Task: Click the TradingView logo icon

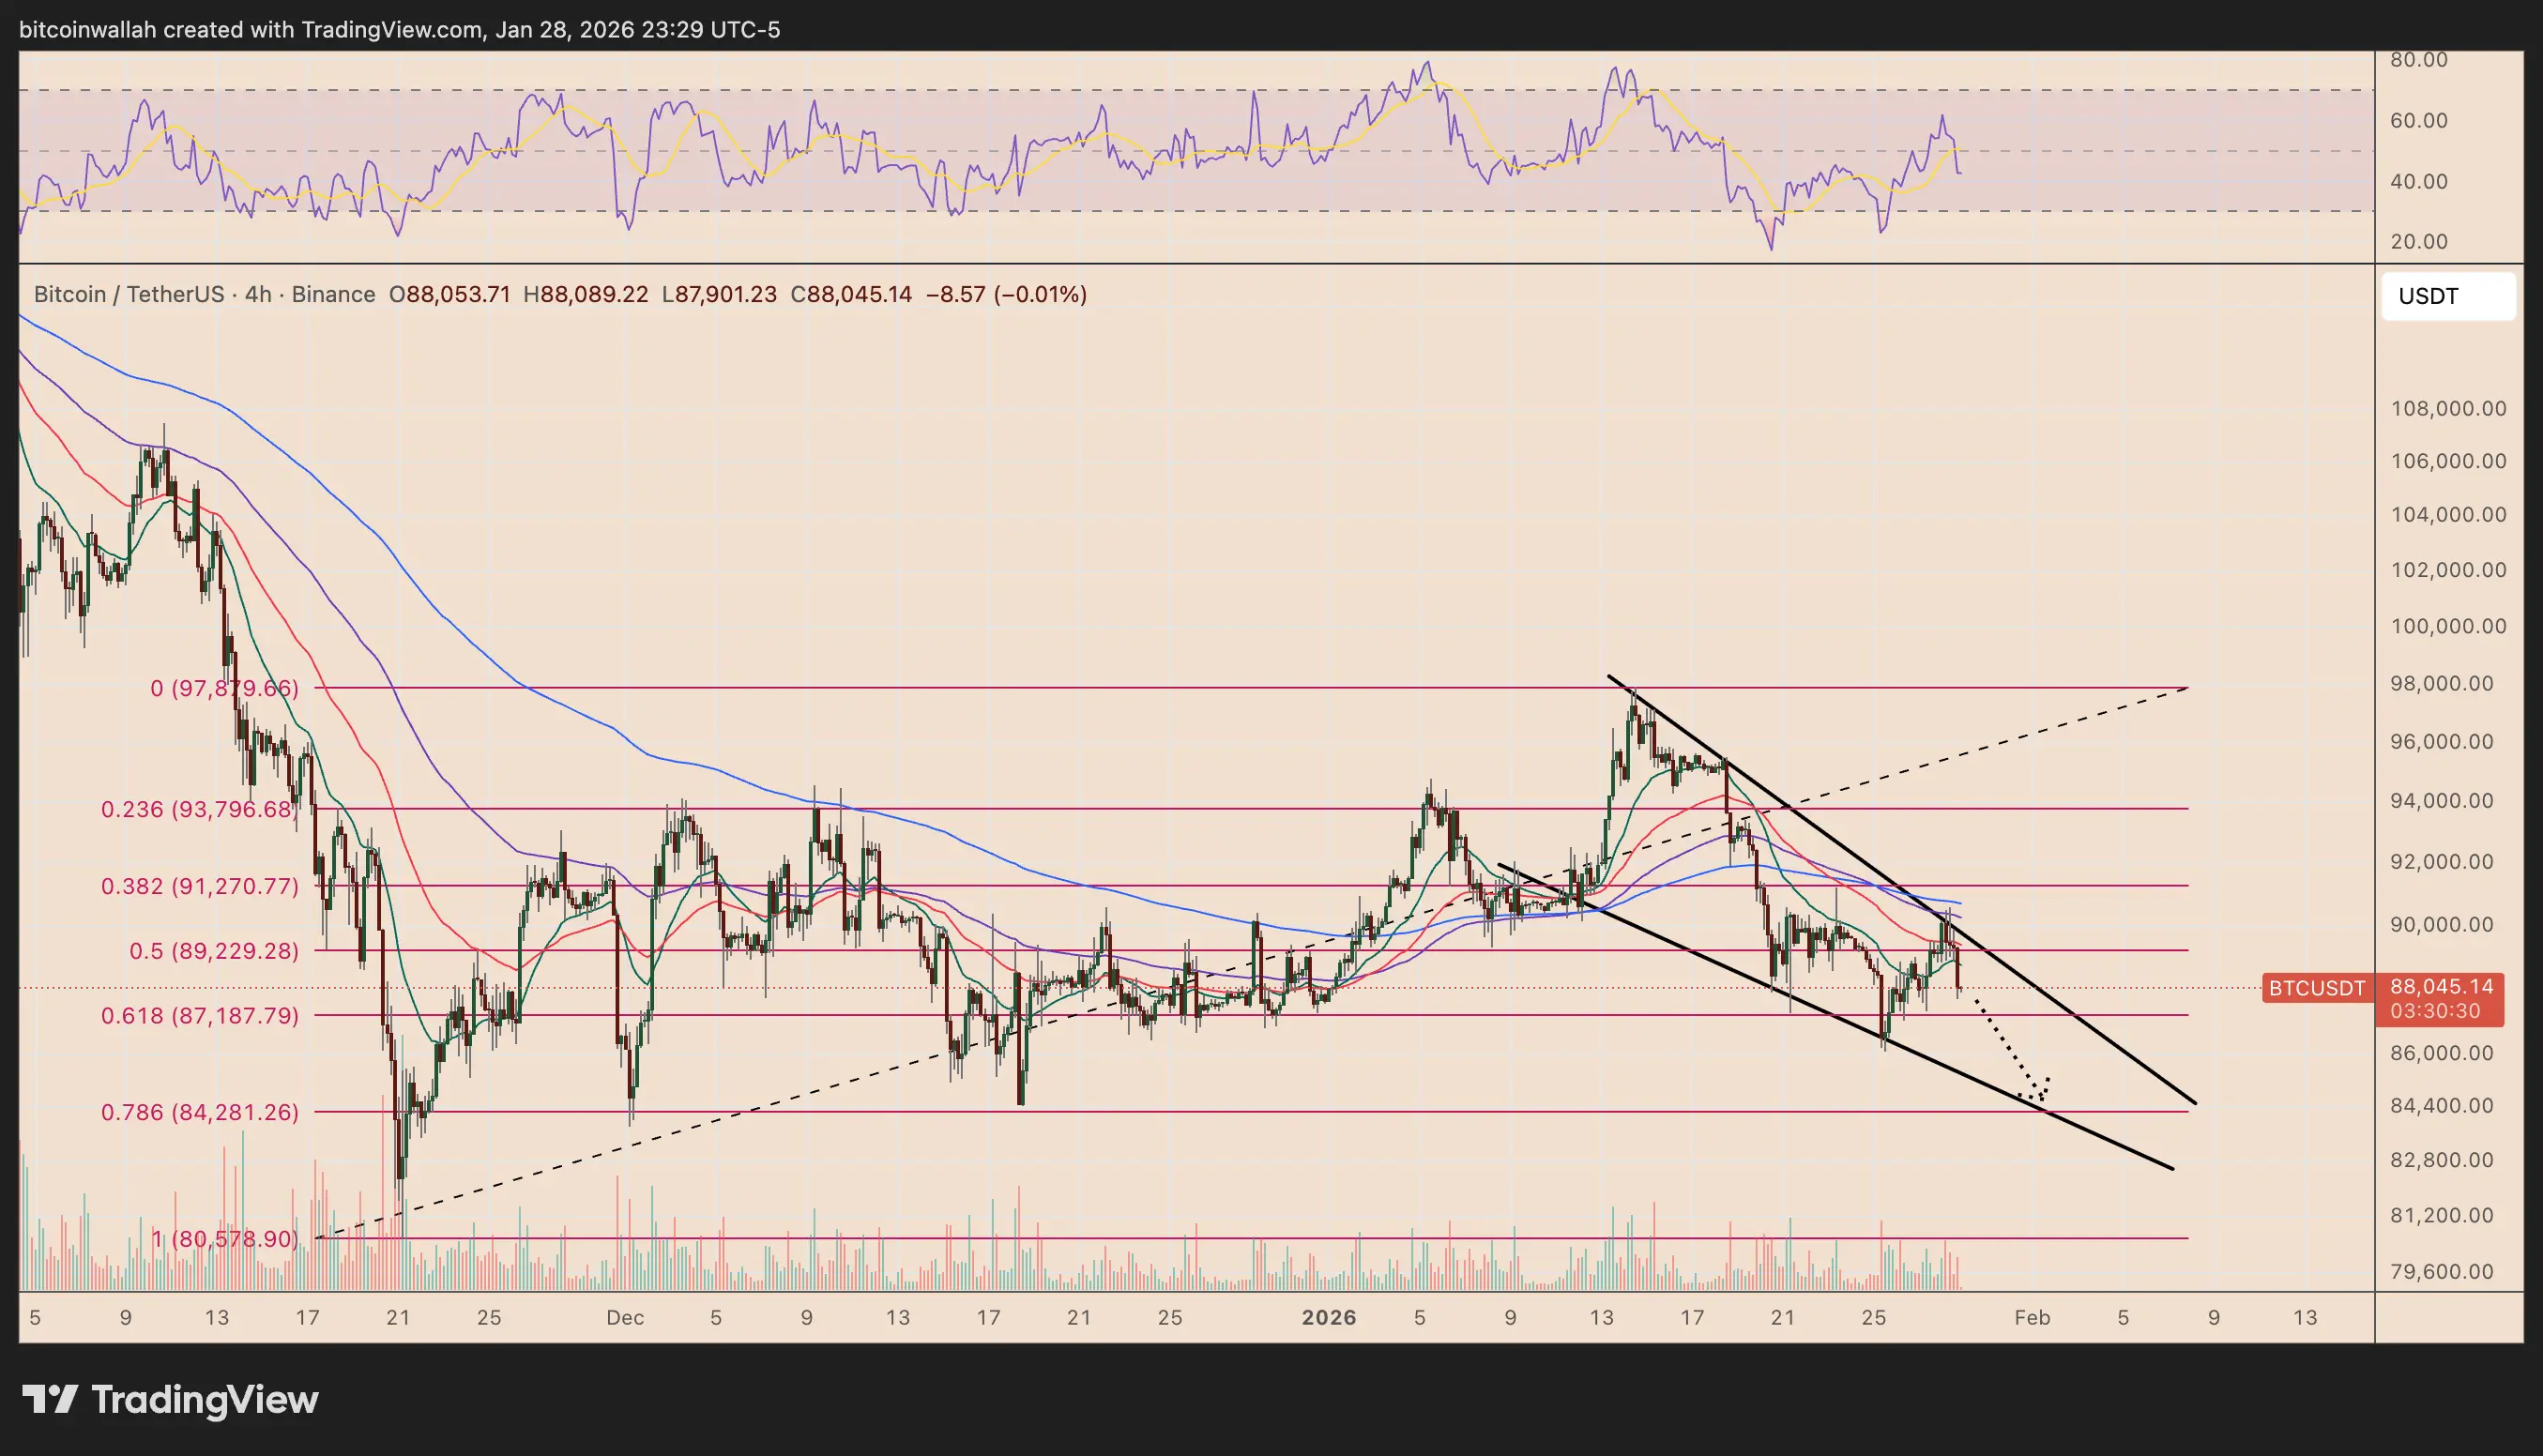Action: click(50, 1399)
